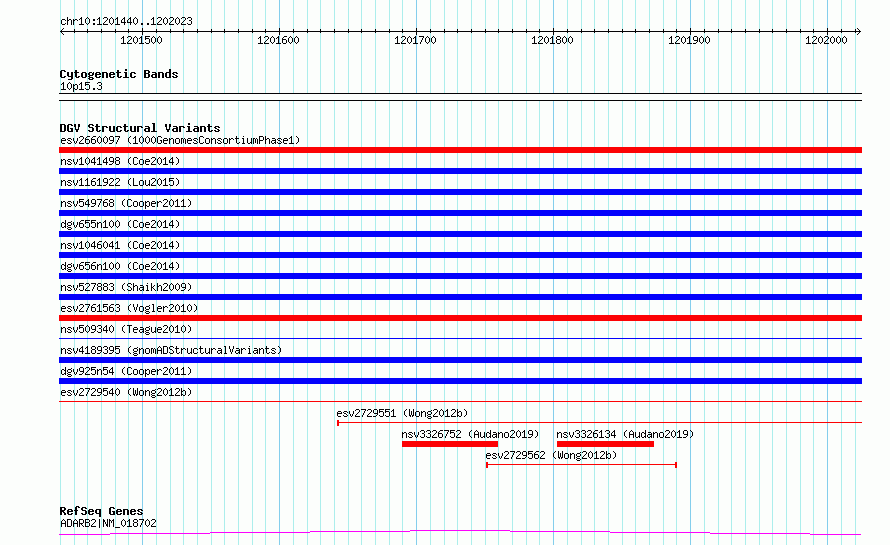Screen dimensions: 890x545
Task: Click the ruler at position 1201600
Action: (278, 40)
